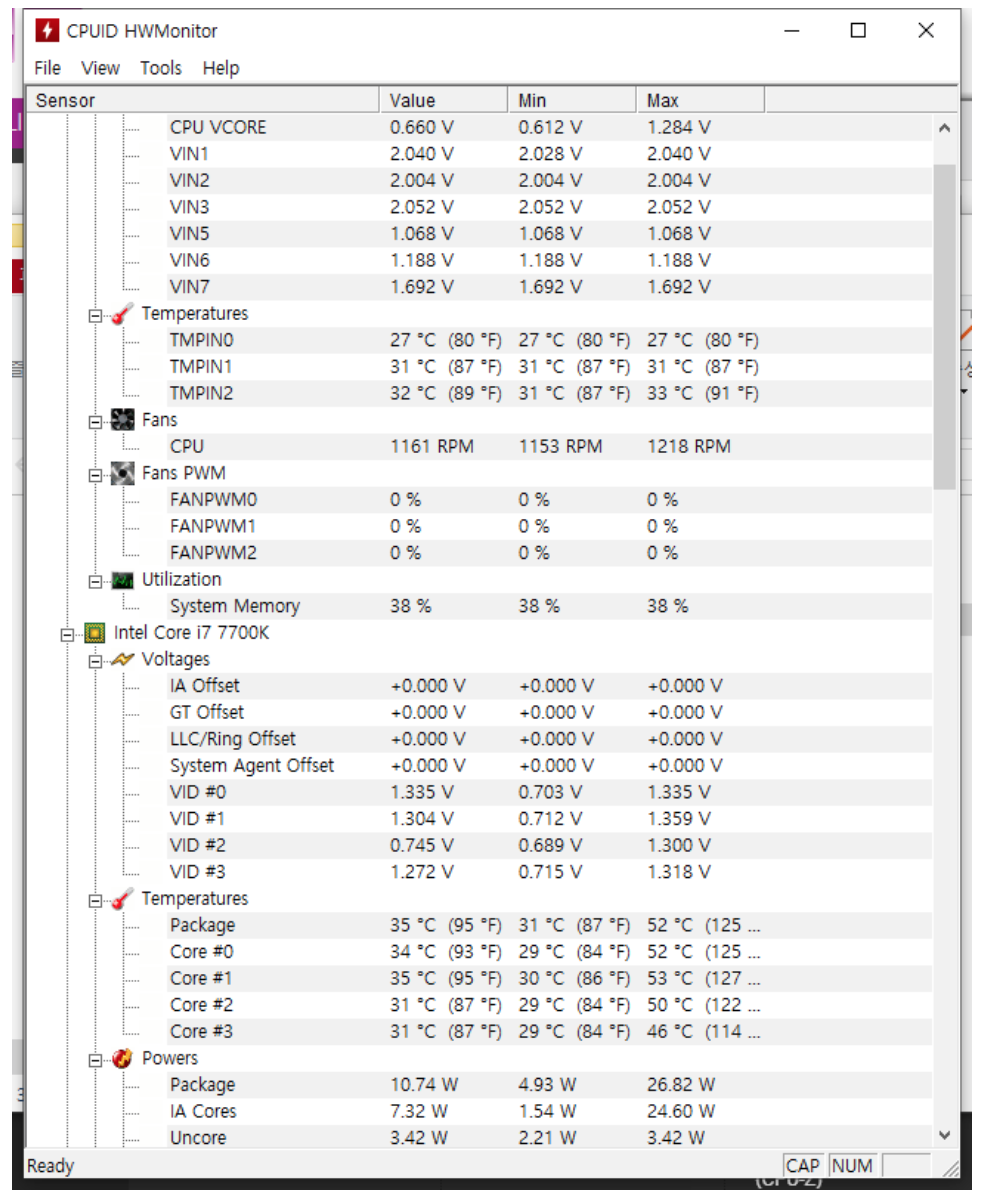Click the scrollbar down arrow
Screen dimensions: 984x1198
coord(945,1135)
